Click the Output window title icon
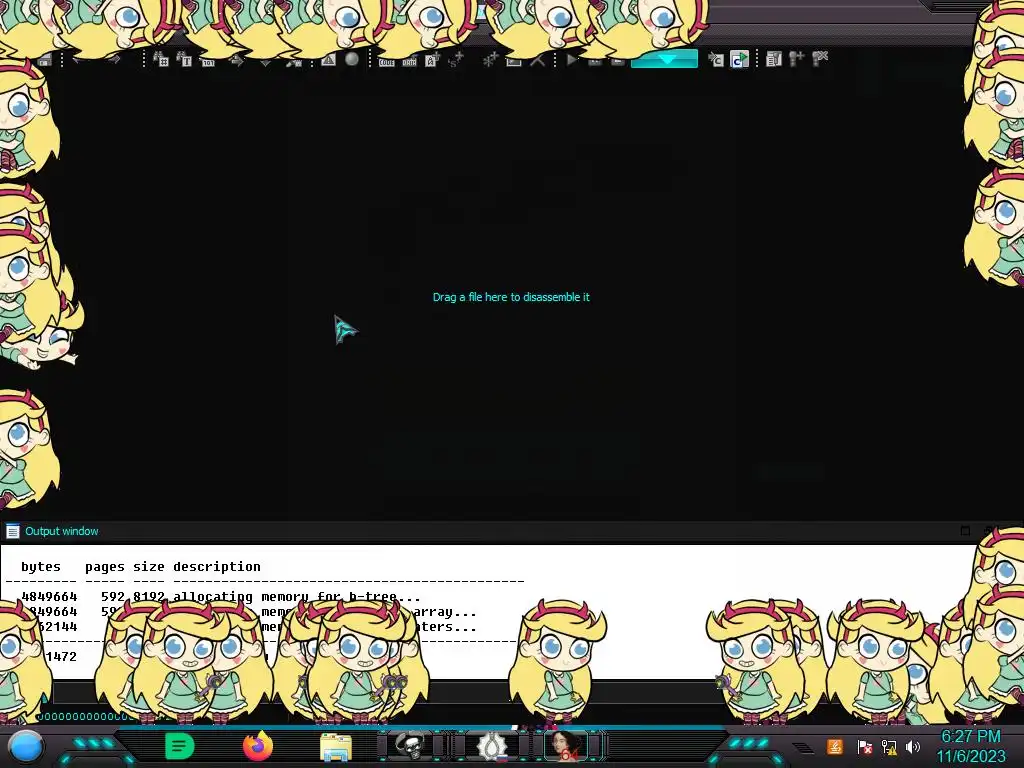The width and height of the screenshot is (1024, 768). click(12, 531)
